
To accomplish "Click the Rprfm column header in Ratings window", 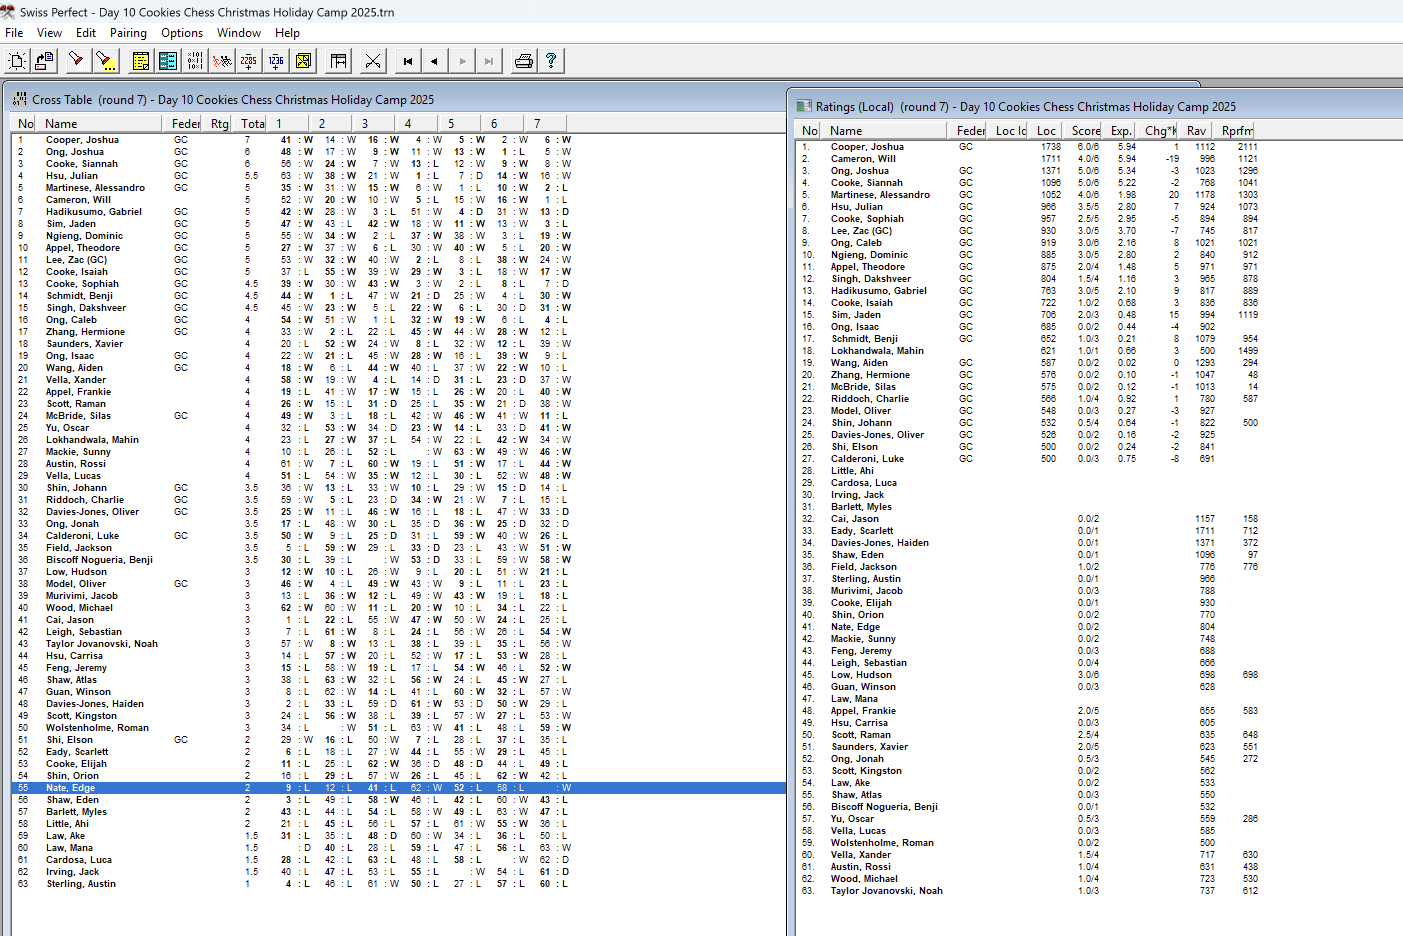I will point(1236,130).
